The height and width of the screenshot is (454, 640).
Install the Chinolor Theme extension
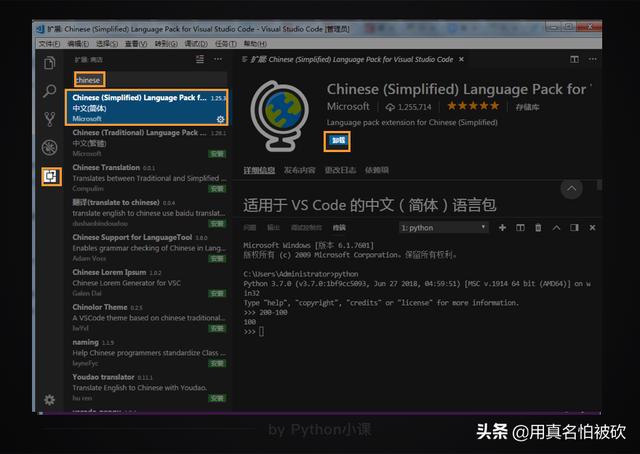pyautogui.click(x=217, y=328)
